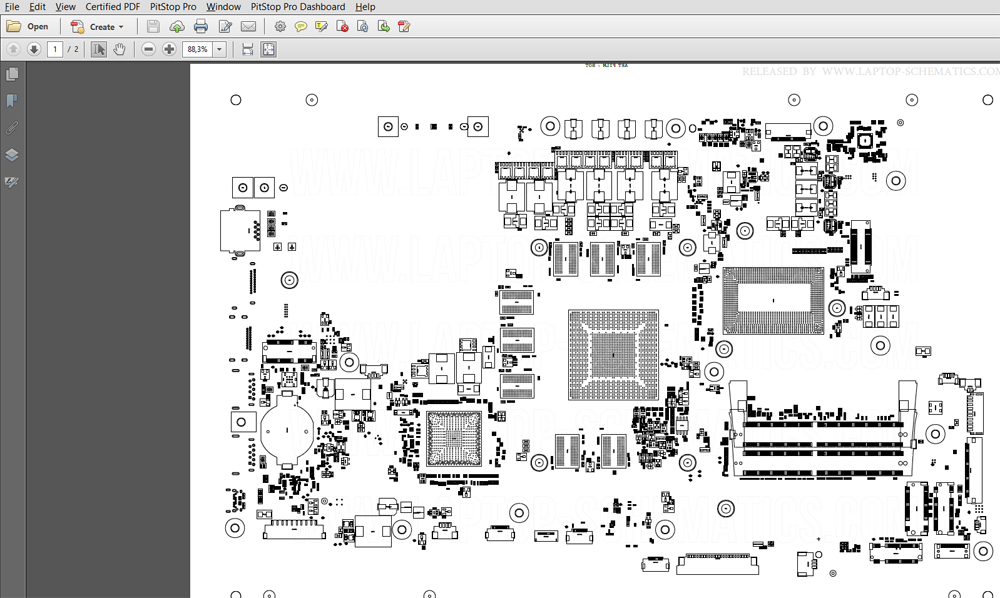1000x598 pixels.
Task: Open the PitStop Pro Dashboard menu
Action: tap(298, 6)
